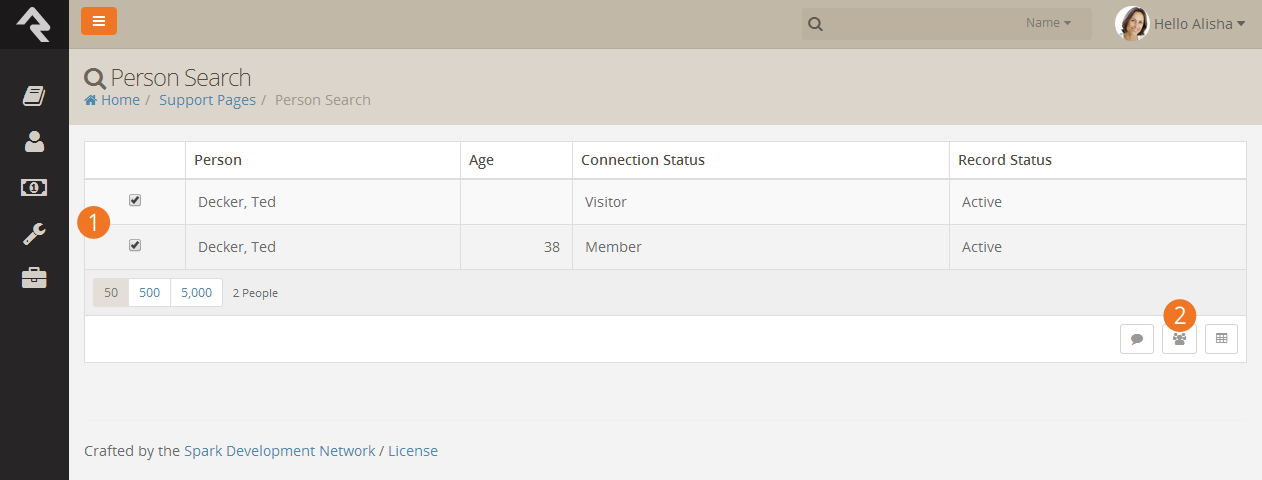Open Decker, Ted in the Visitor row
Viewport: 1262px width, 480px height.
pyautogui.click(x=237, y=202)
